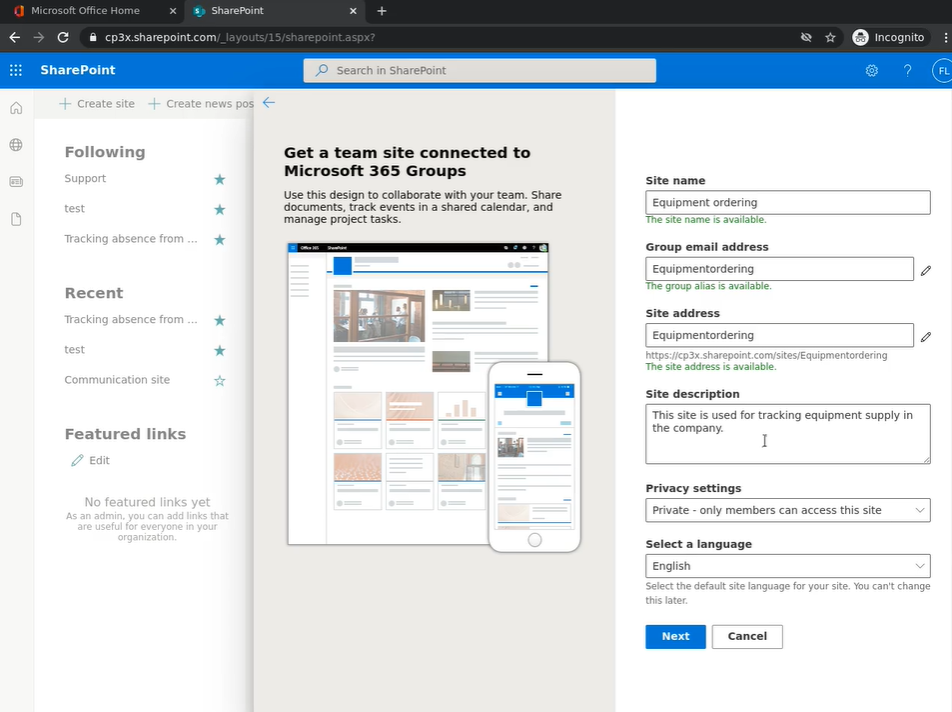Screen dimensions: 952x712
Task: Open the Incognito profile indicator
Action: pyautogui.click(x=888, y=38)
